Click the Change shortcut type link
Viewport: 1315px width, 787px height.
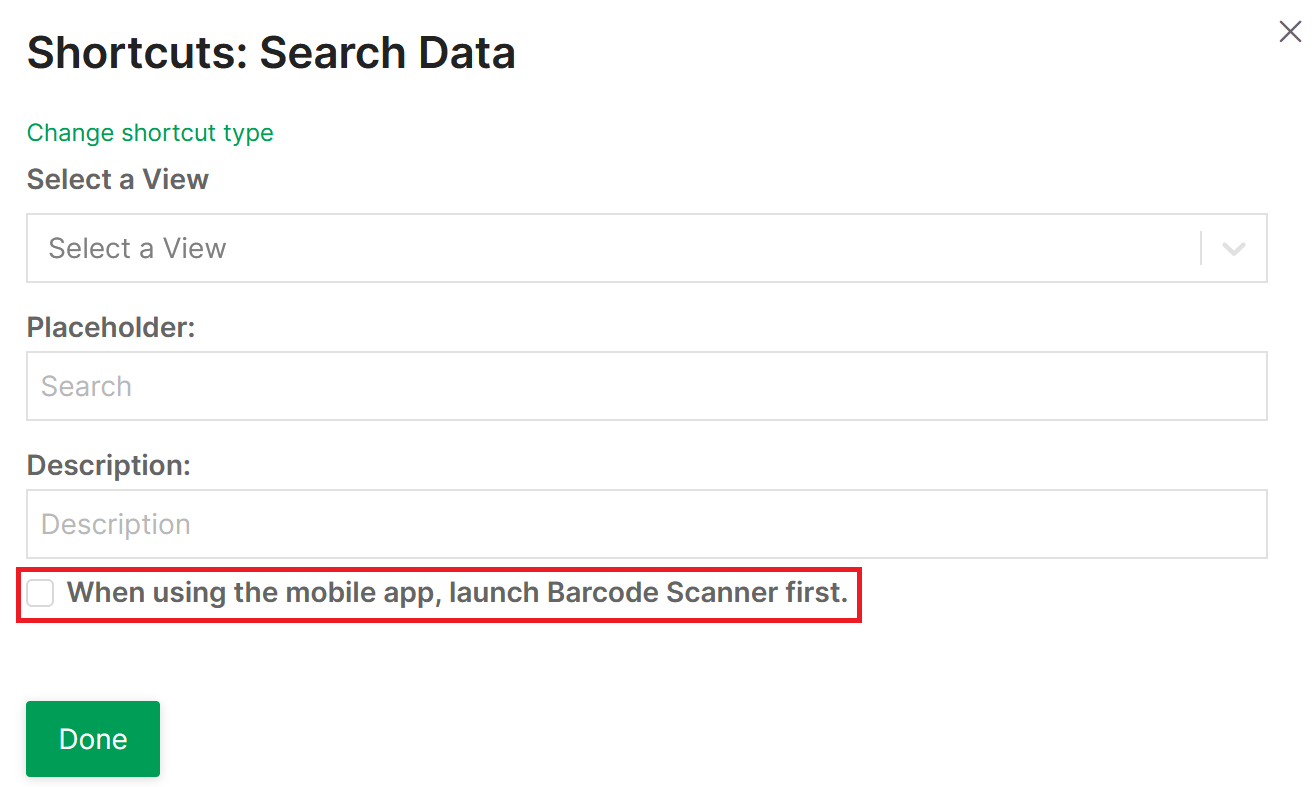[150, 132]
